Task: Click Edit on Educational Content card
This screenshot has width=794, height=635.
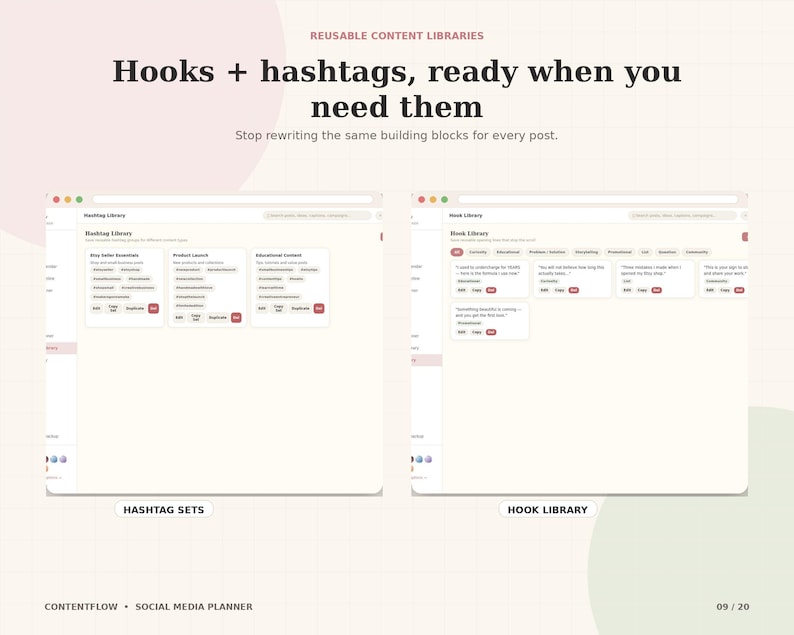Action: (262, 308)
